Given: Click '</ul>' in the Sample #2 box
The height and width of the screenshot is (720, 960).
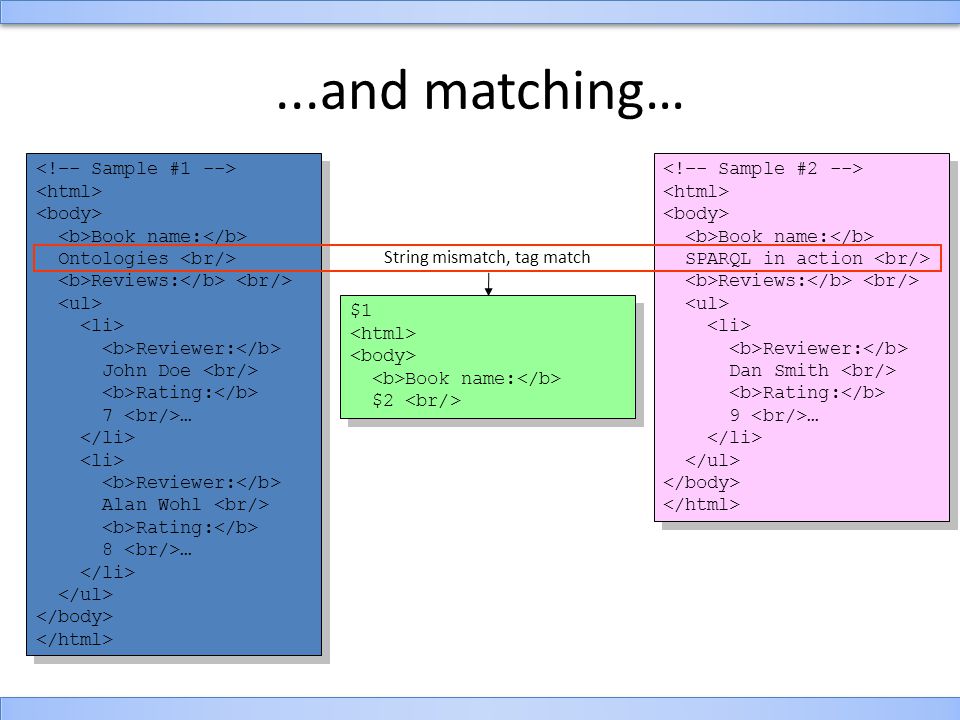Looking at the screenshot, I should 713,460.
